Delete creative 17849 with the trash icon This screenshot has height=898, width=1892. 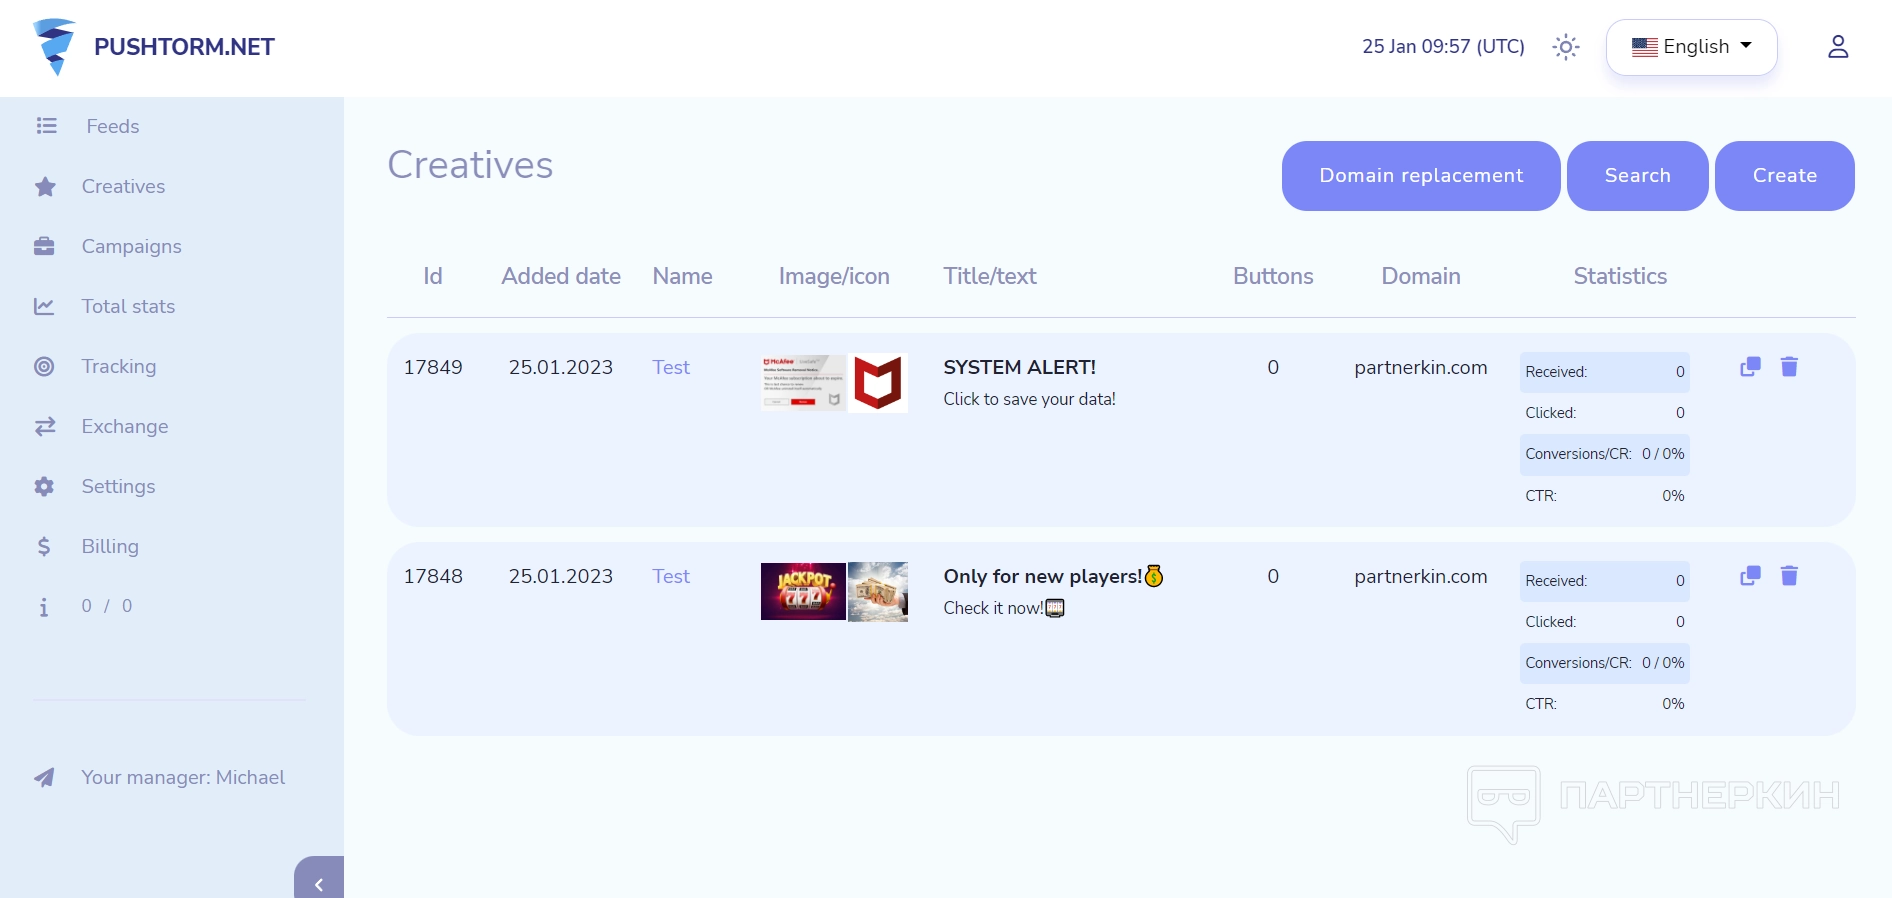click(1789, 367)
